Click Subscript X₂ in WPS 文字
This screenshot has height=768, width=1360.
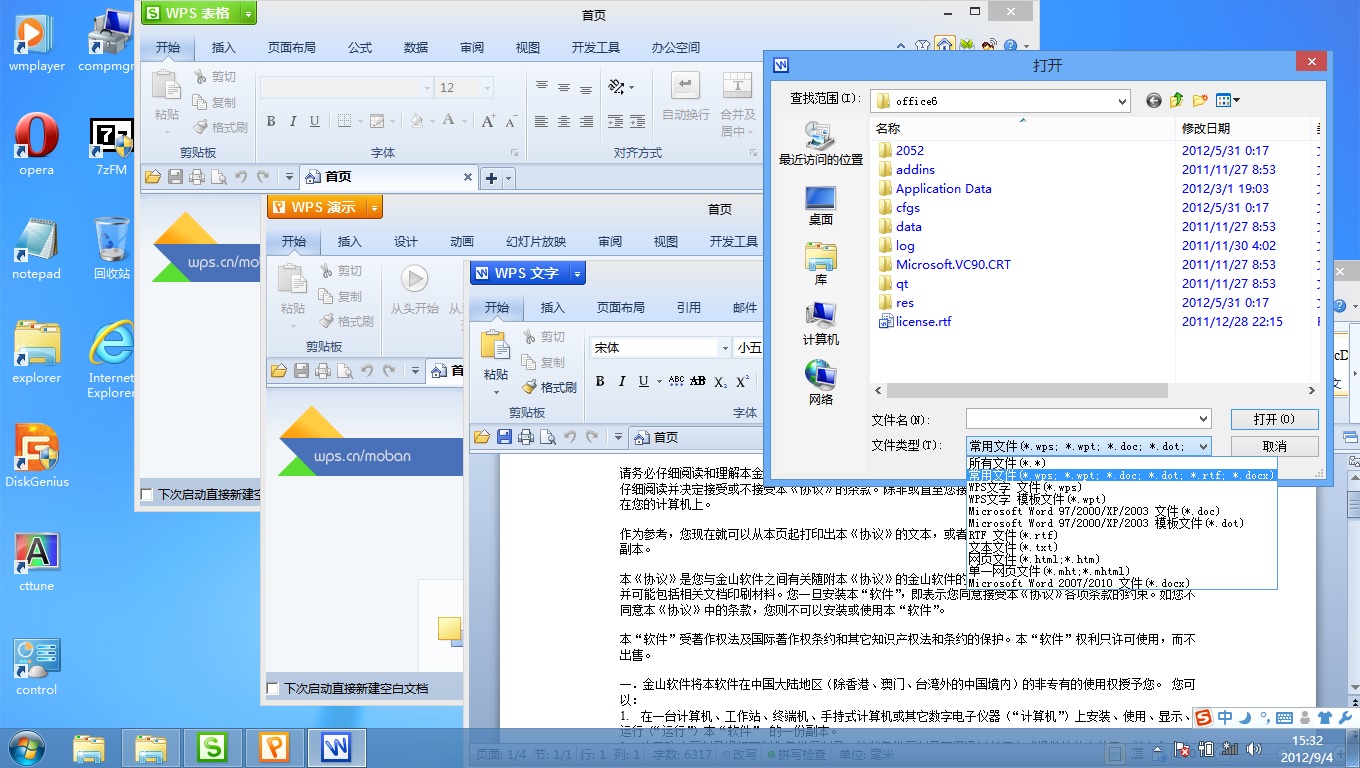click(x=720, y=381)
